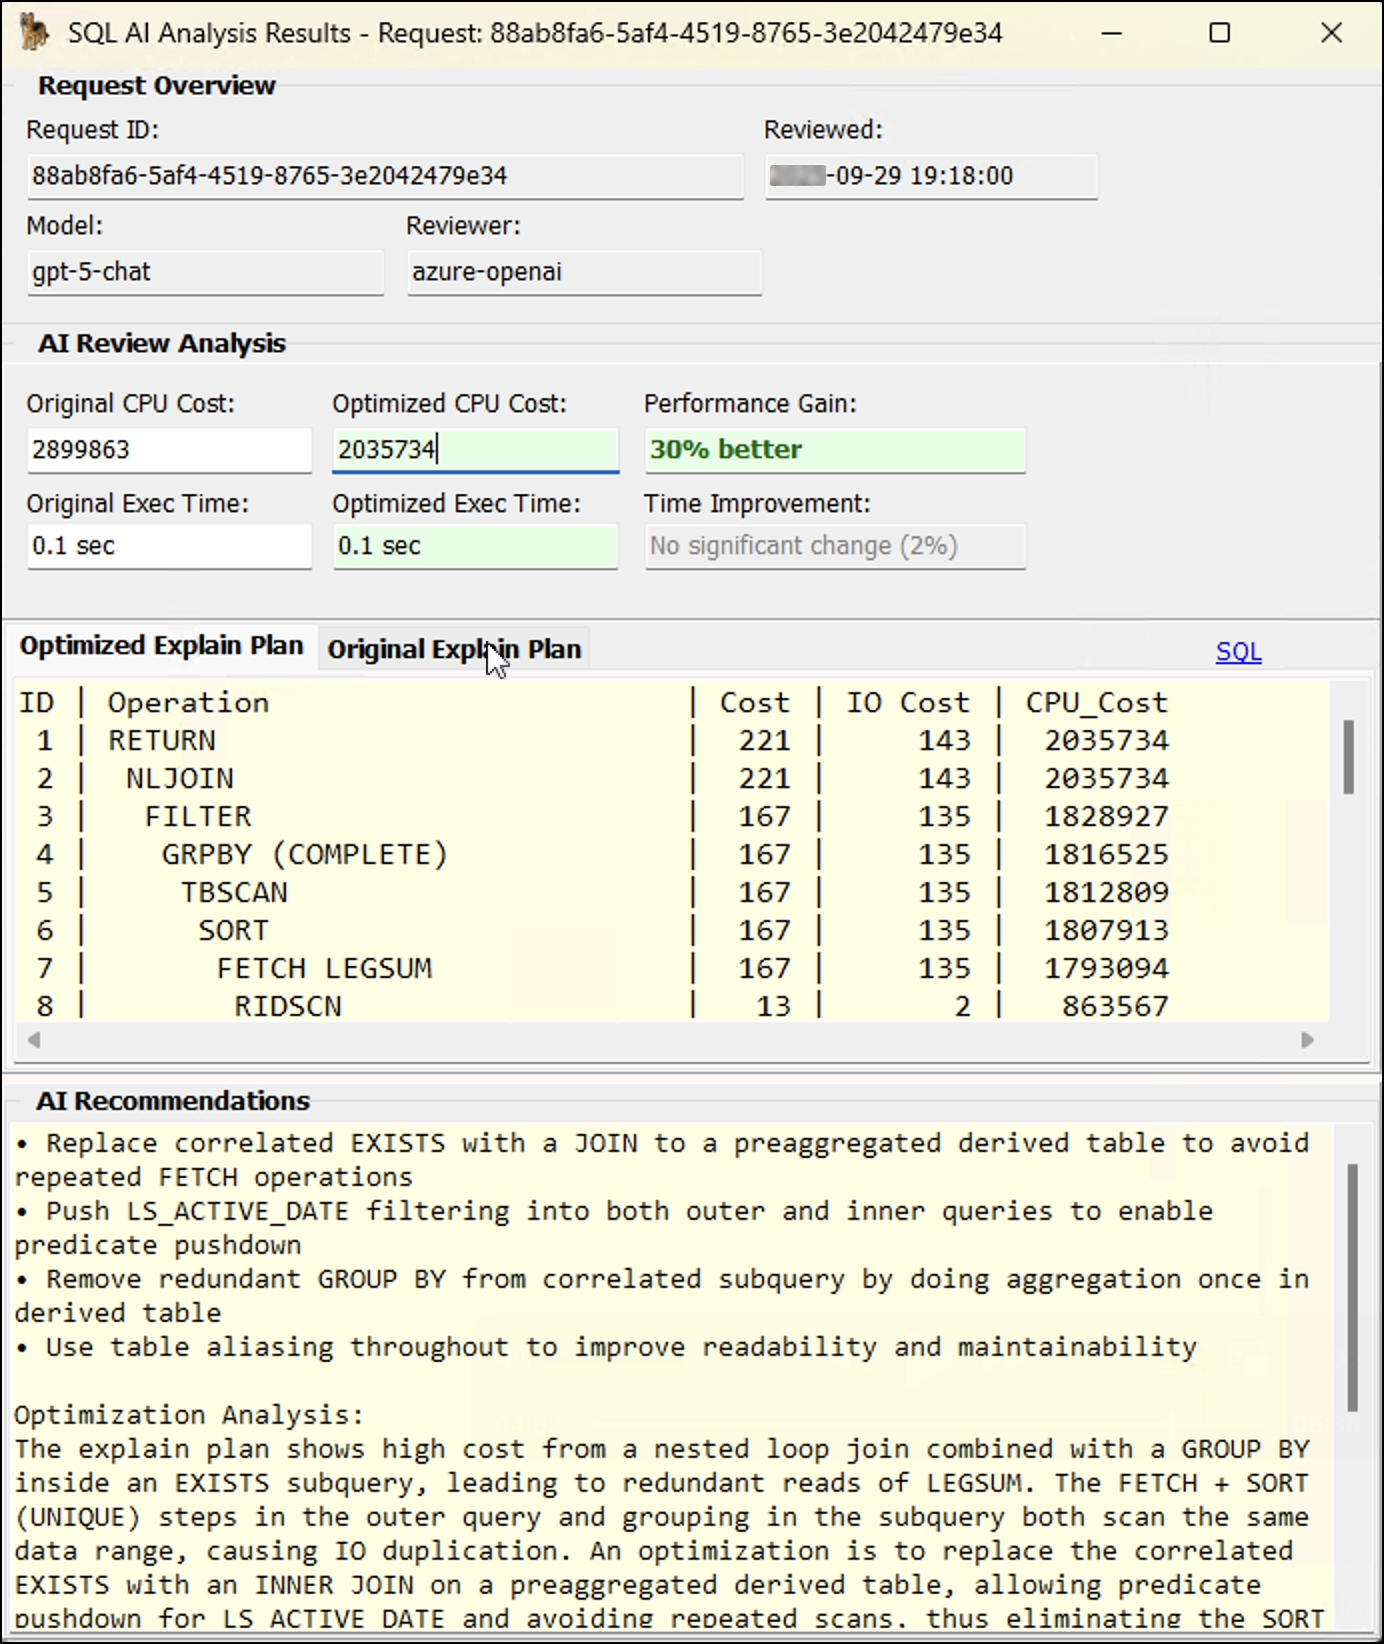Switch to the Original Explain Plan tab
The height and width of the screenshot is (1644, 1384).
point(454,649)
